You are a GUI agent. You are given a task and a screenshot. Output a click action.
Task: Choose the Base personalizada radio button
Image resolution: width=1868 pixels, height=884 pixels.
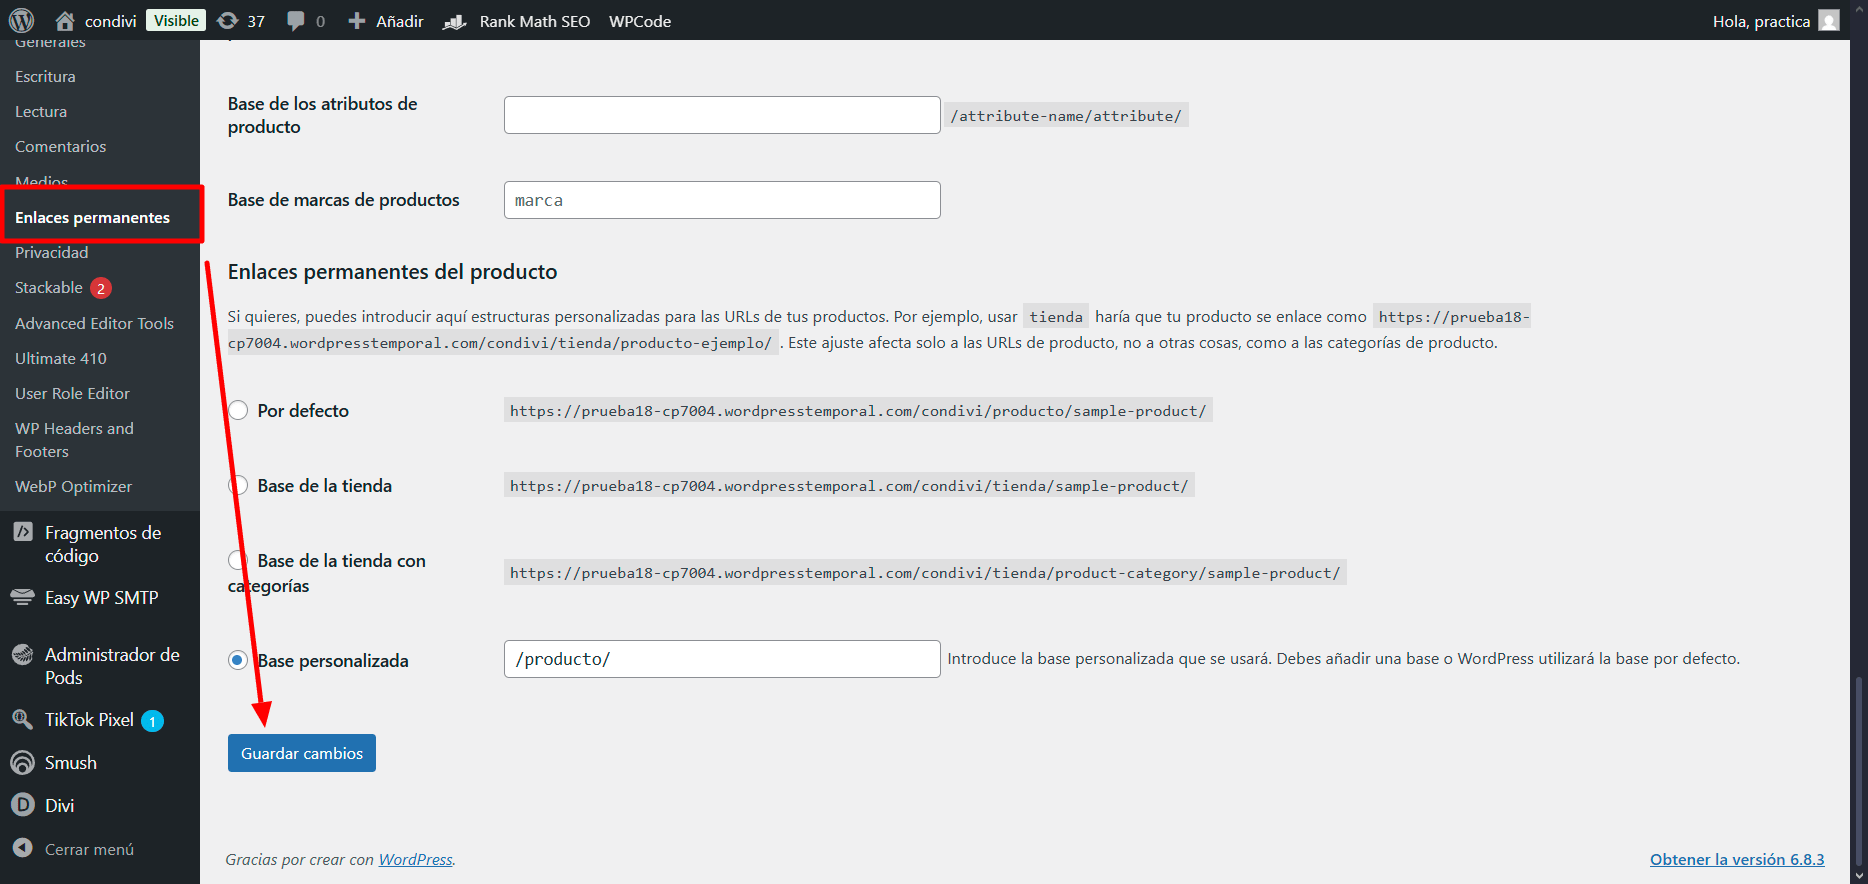pos(238,660)
